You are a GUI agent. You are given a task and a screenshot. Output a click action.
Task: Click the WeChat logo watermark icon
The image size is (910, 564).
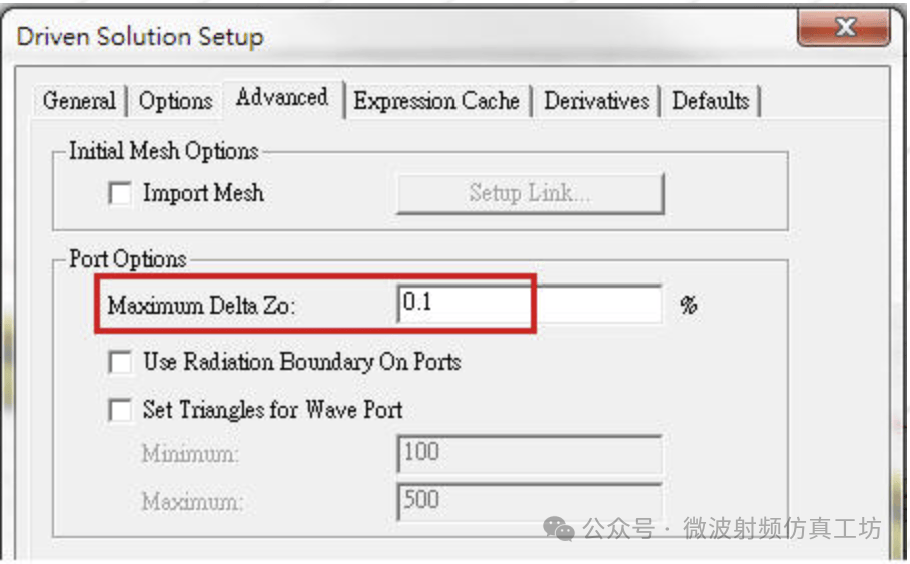pos(558,528)
